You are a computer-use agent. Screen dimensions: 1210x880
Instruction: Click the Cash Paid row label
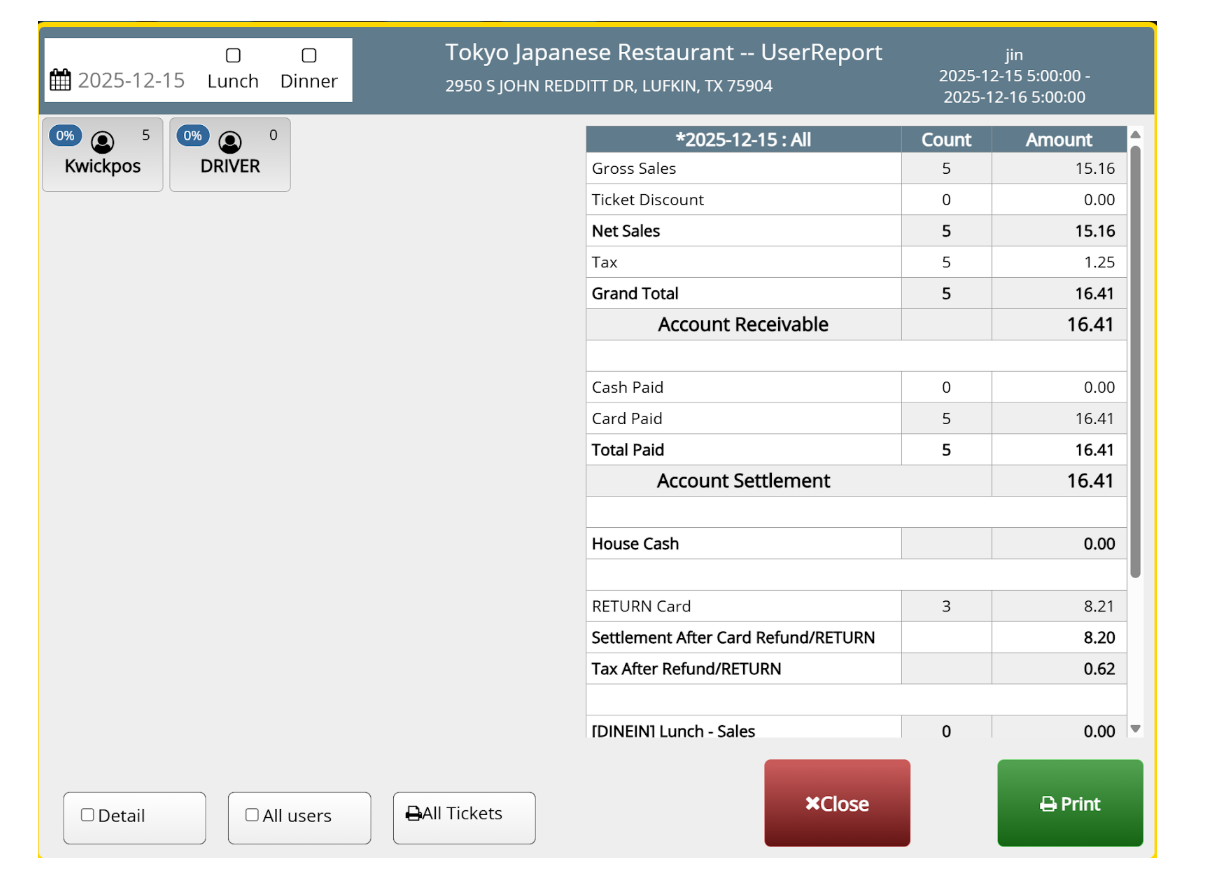[x=628, y=387]
